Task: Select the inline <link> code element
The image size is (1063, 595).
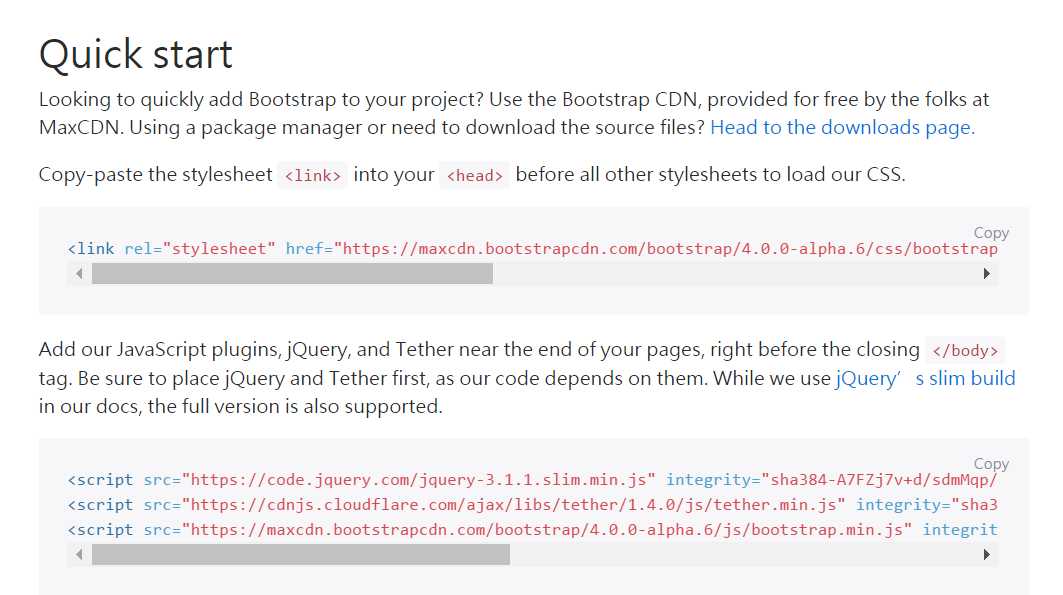Action: (313, 174)
